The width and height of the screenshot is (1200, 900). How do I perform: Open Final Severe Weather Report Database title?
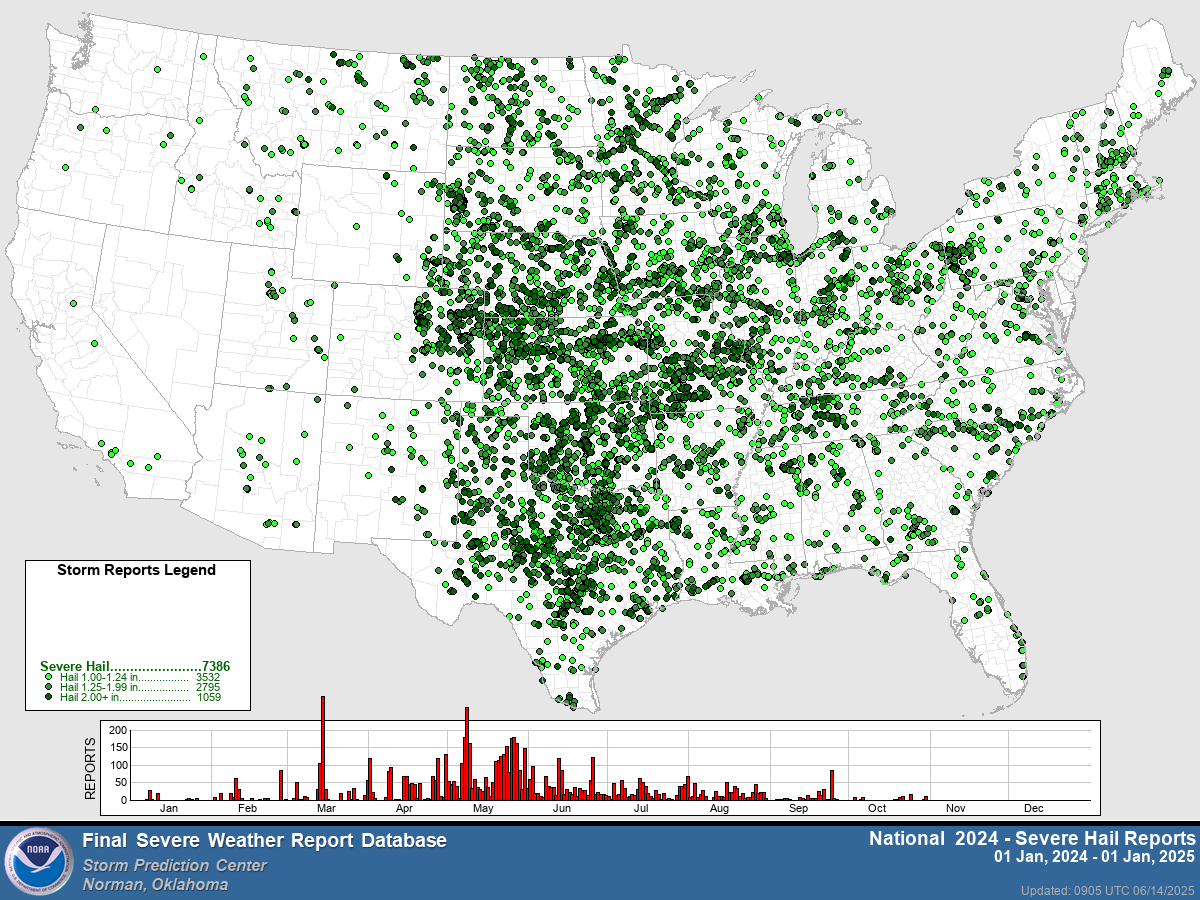(264, 841)
